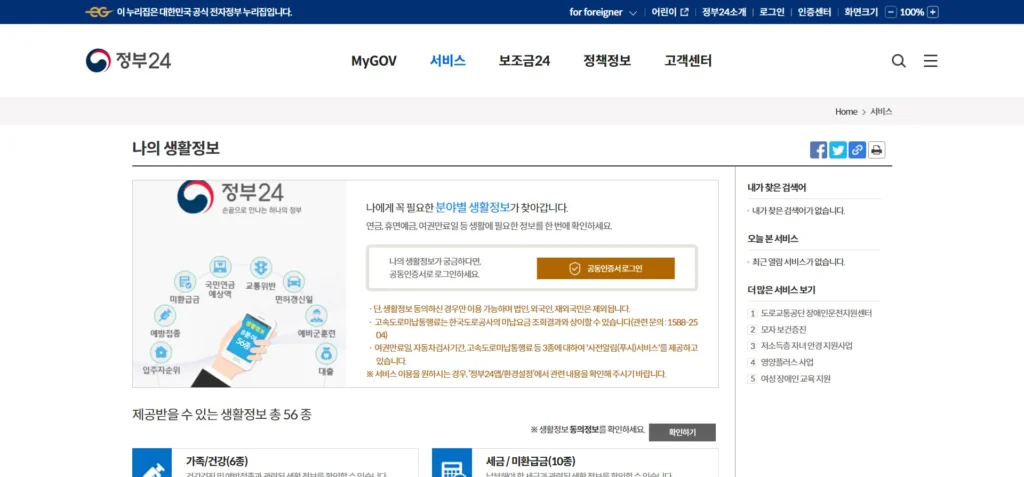Click the 100% zoom level text
Image resolution: width=1024 pixels, height=477 pixels.
tap(912, 12)
